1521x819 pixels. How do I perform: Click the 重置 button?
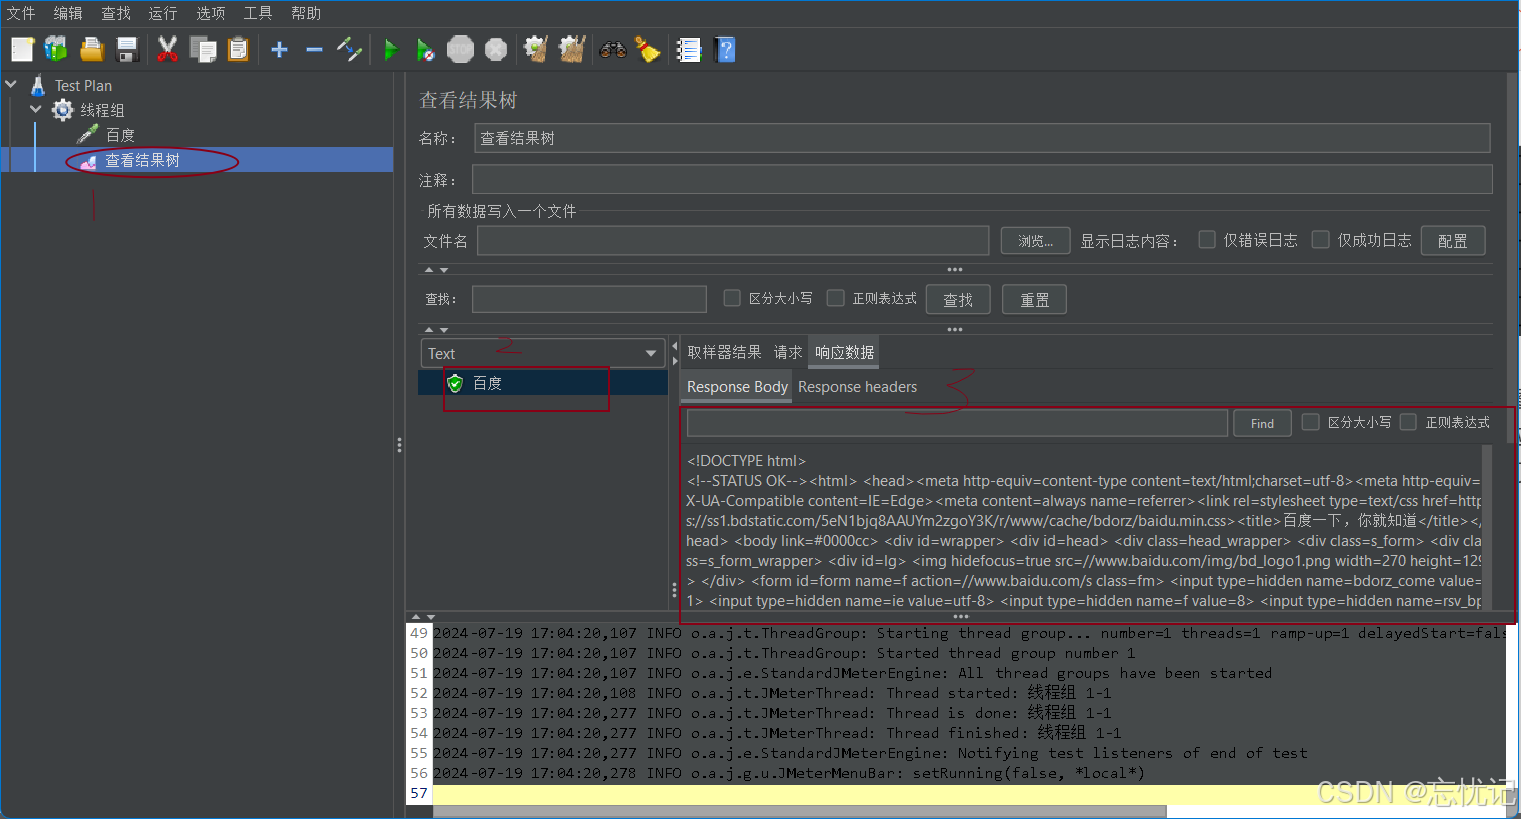point(1034,300)
